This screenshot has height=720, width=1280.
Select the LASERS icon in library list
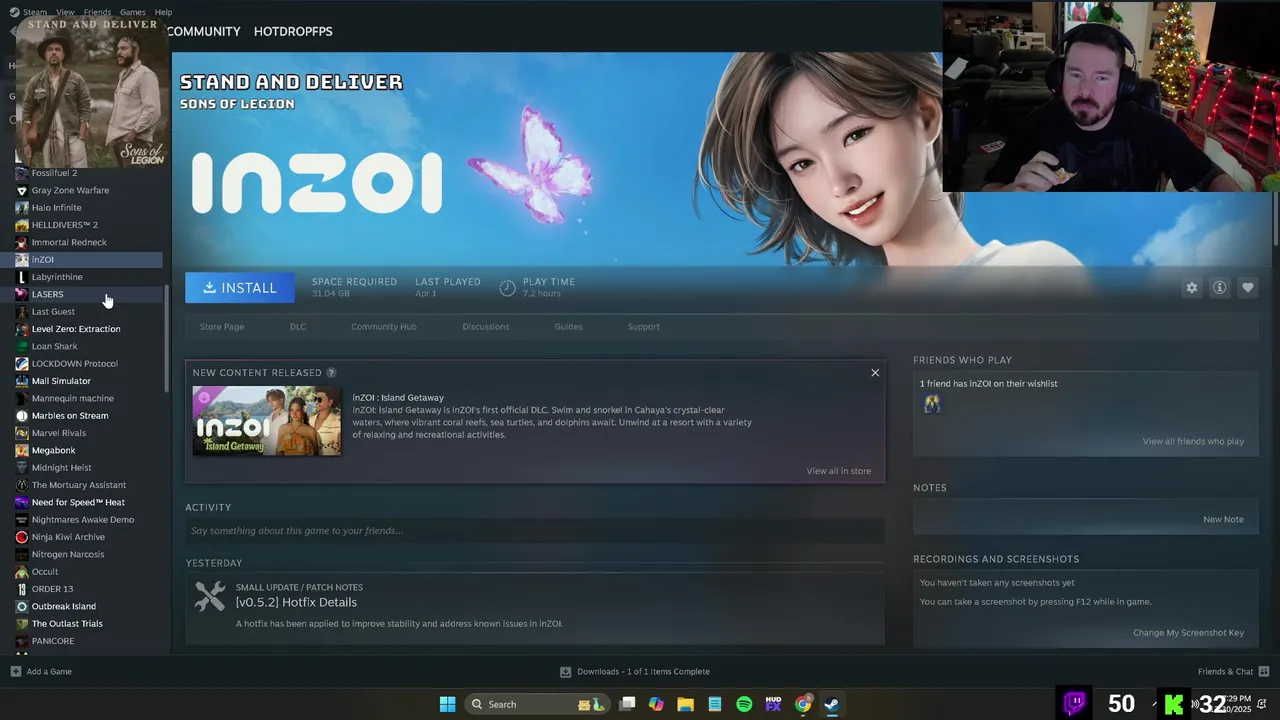click(x=22, y=294)
